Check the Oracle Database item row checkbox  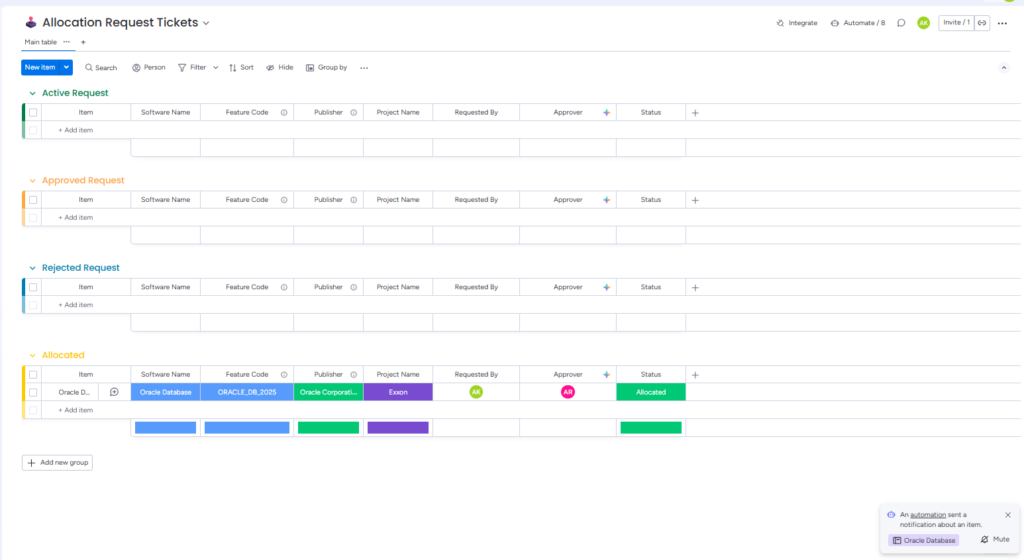pyautogui.click(x=33, y=392)
